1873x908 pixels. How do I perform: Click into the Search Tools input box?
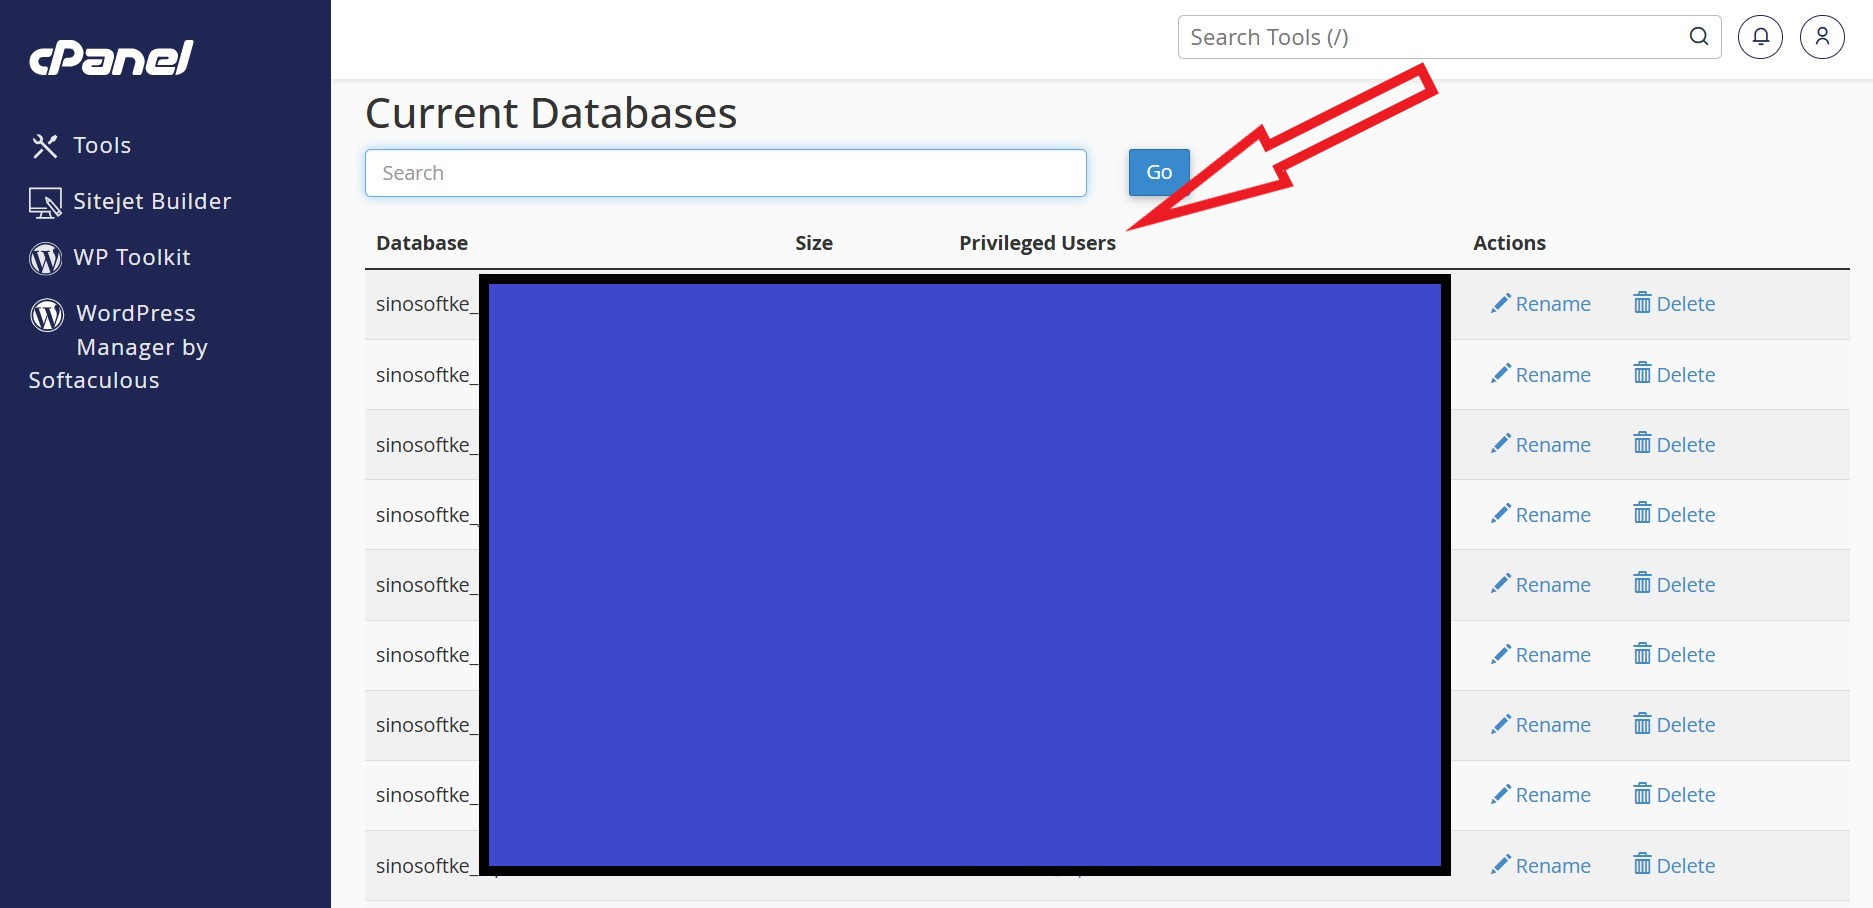click(x=1430, y=37)
